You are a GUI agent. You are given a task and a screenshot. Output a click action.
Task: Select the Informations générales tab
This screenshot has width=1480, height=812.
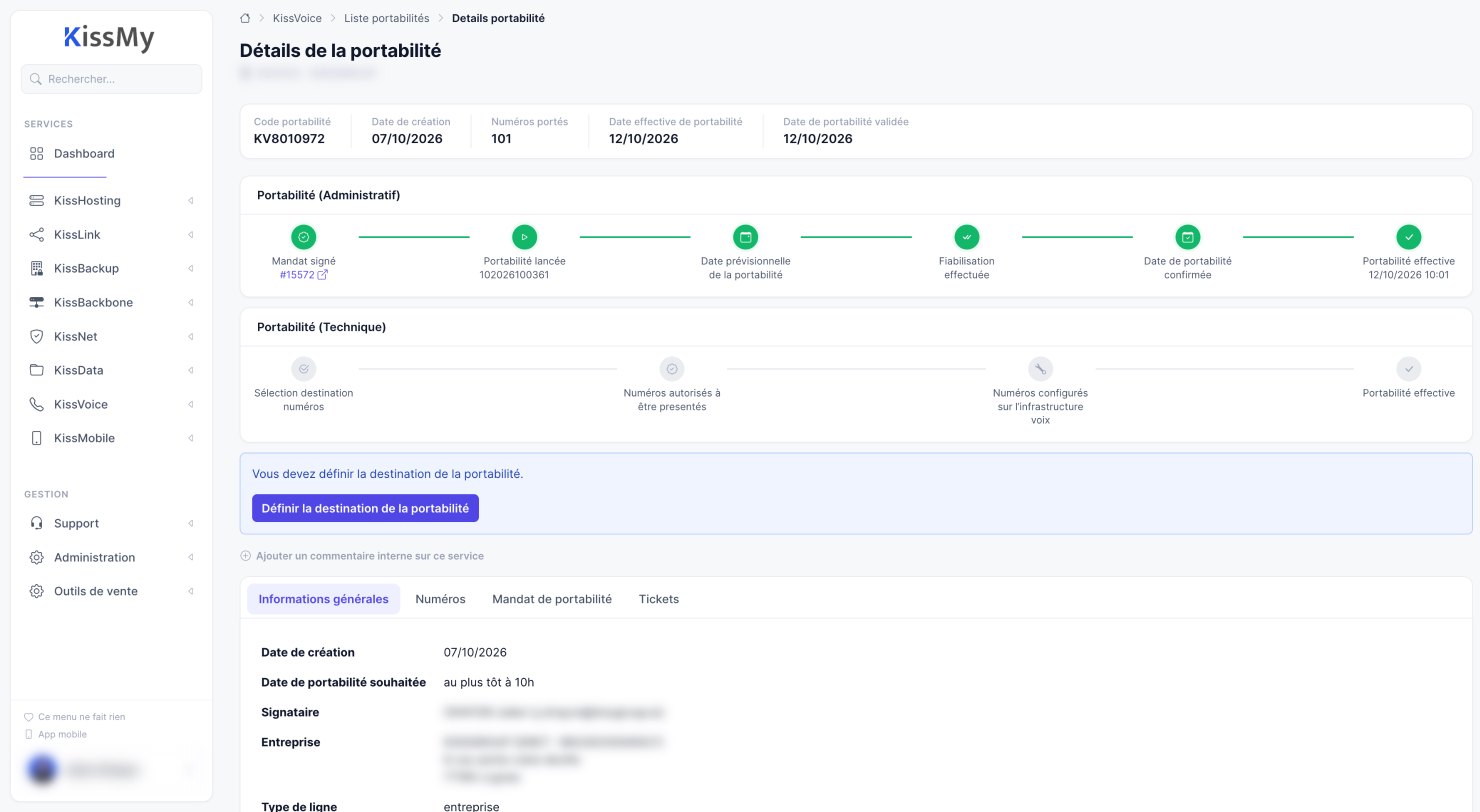(x=323, y=599)
